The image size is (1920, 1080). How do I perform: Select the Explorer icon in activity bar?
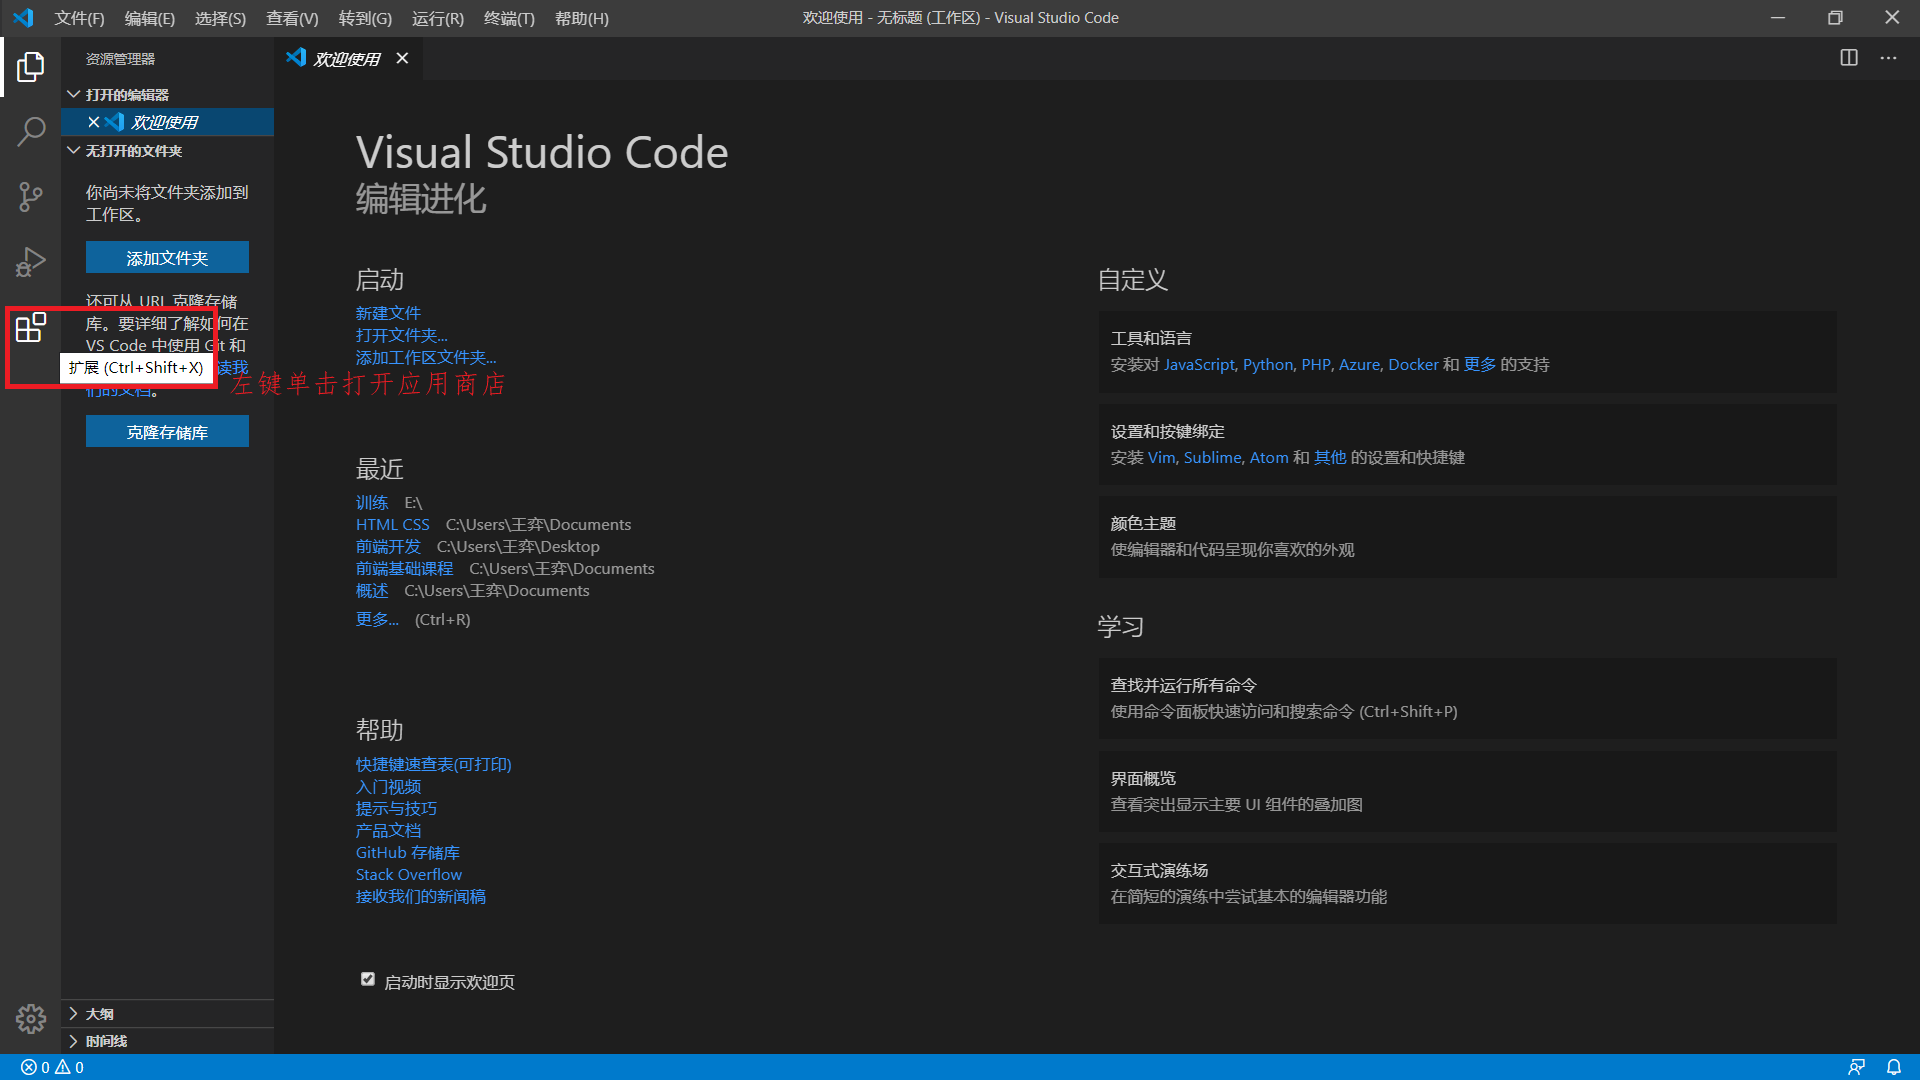30,66
